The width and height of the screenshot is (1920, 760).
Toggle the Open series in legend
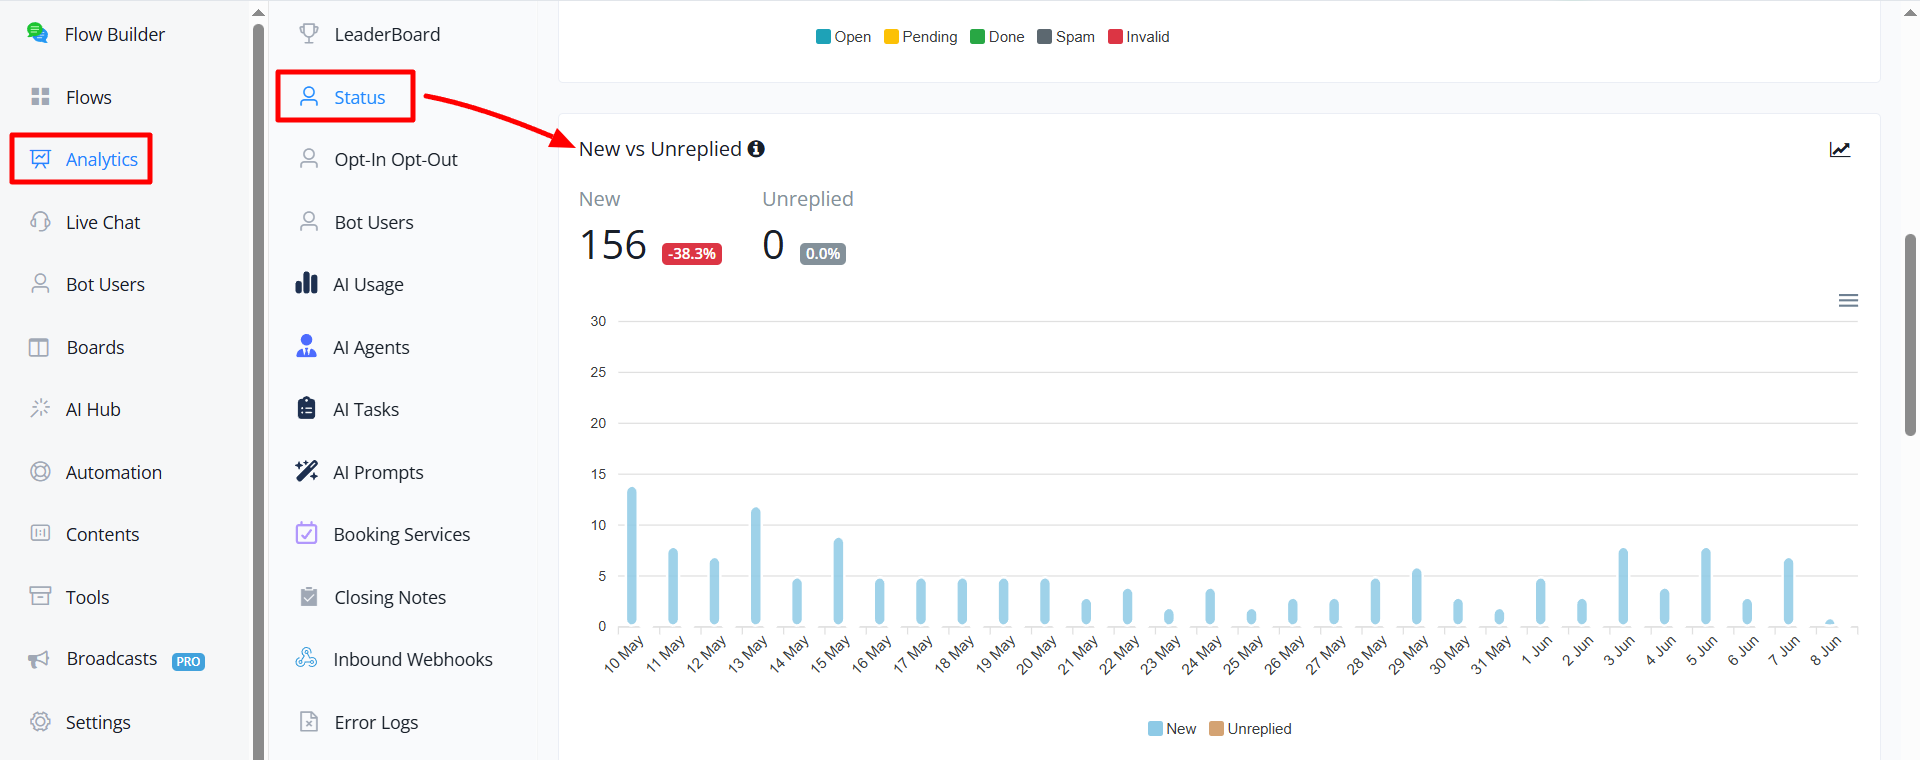843,37
